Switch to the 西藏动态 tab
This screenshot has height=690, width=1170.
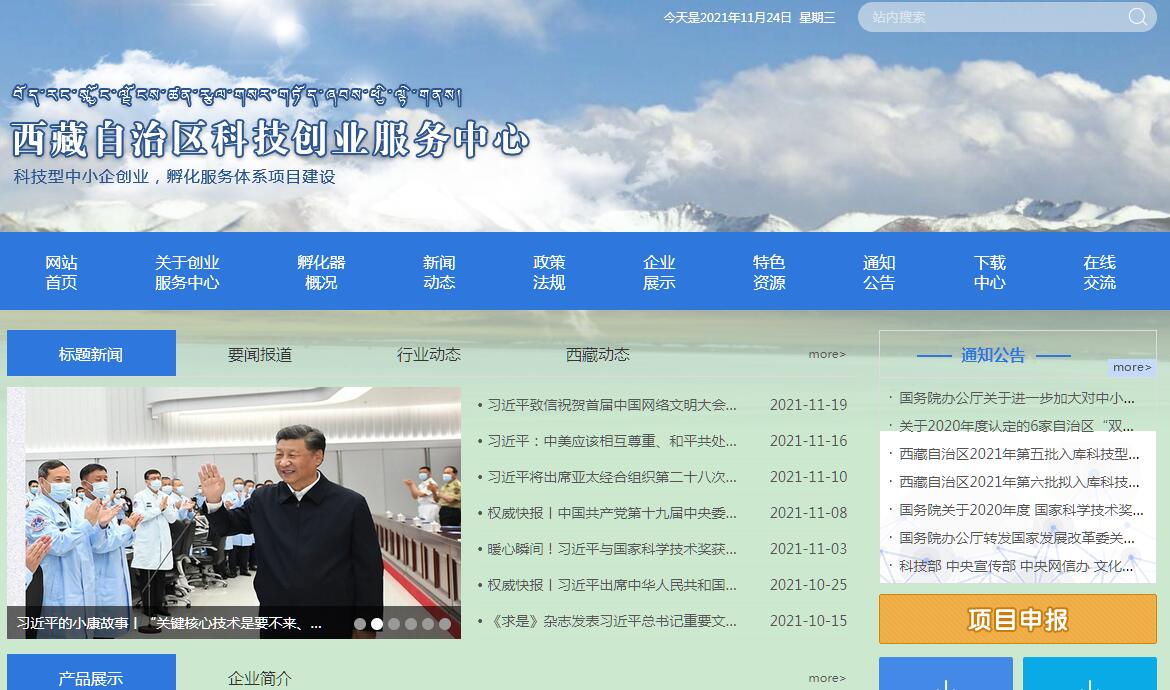(x=598, y=354)
